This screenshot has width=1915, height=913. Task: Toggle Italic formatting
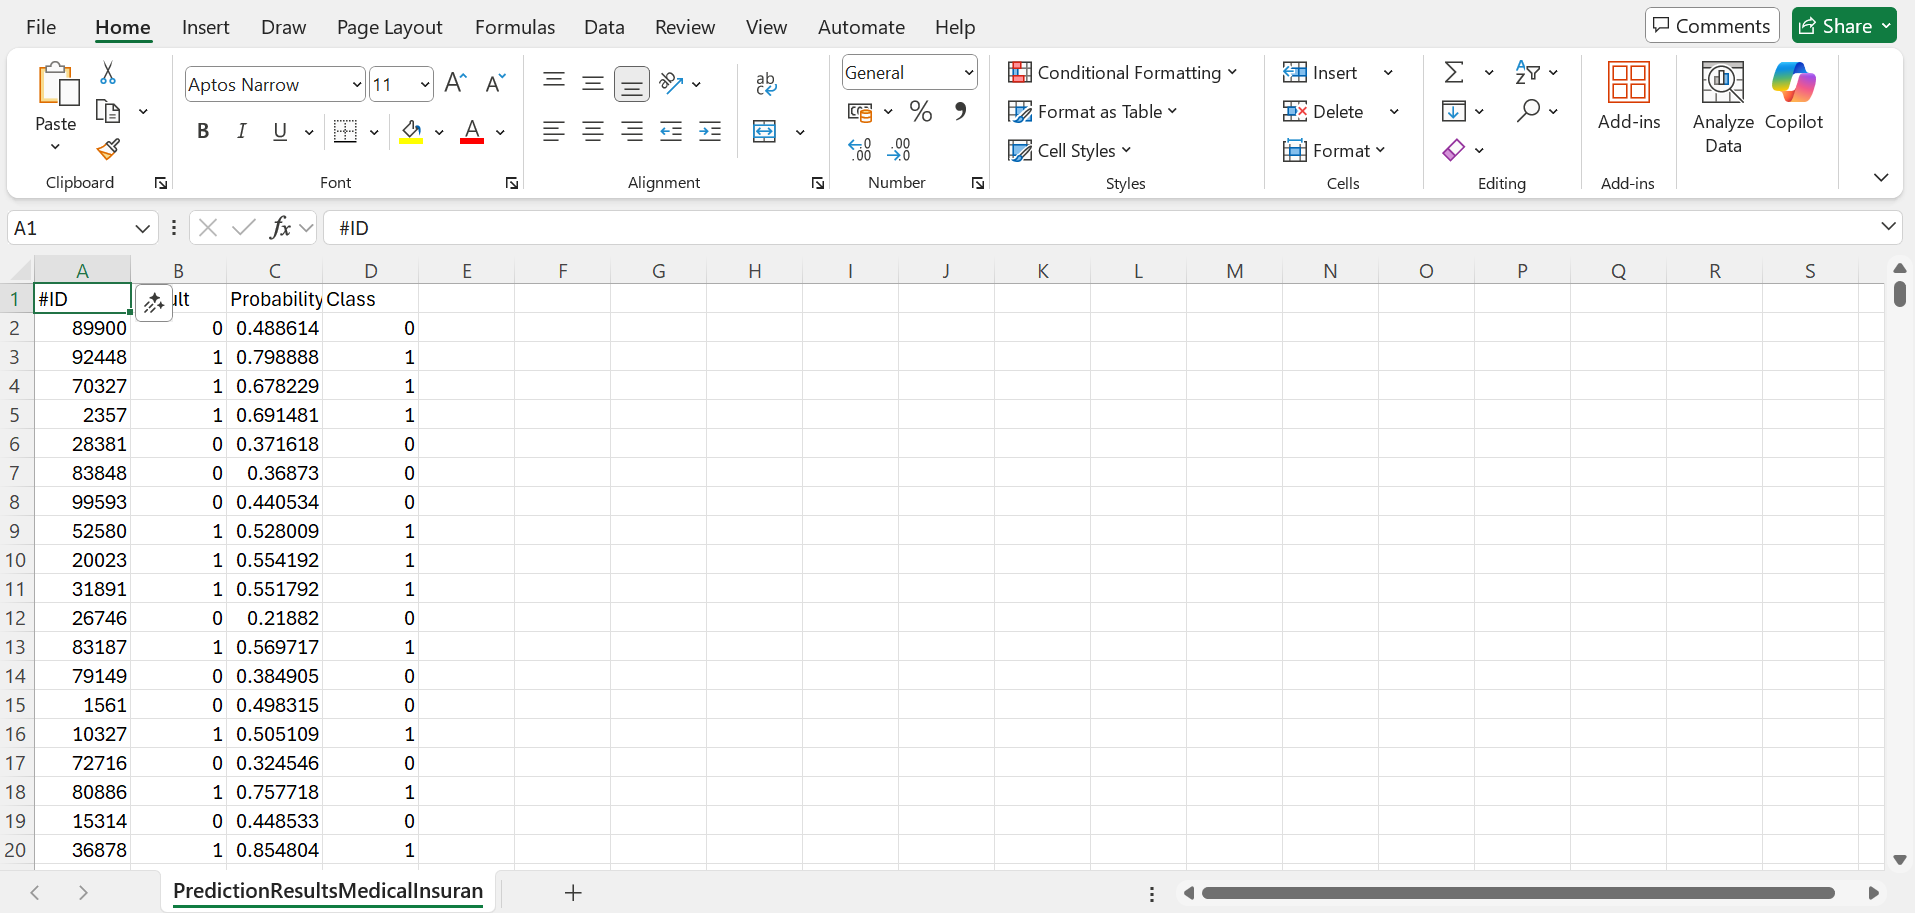click(x=241, y=132)
